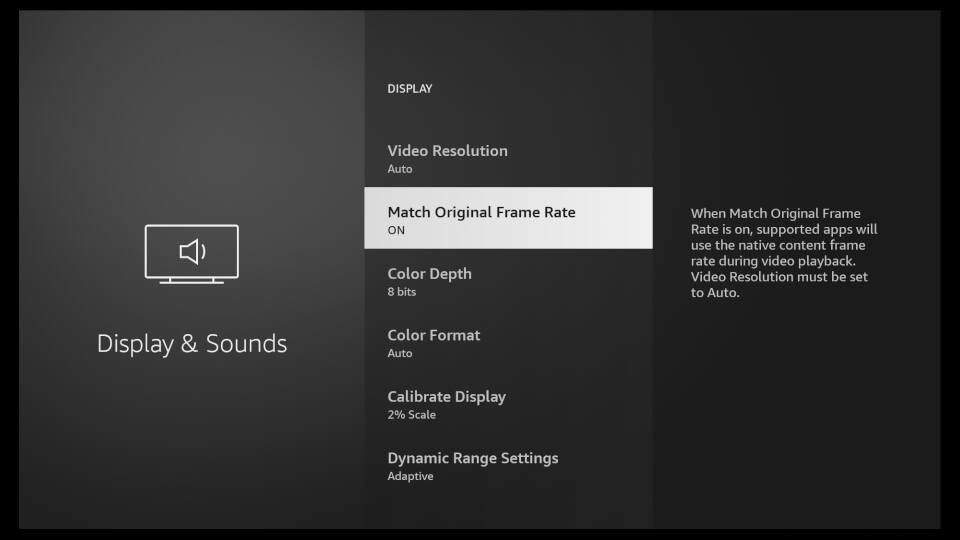The width and height of the screenshot is (960, 540).
Task: Select the Color Format option
Action: [508, 341]
